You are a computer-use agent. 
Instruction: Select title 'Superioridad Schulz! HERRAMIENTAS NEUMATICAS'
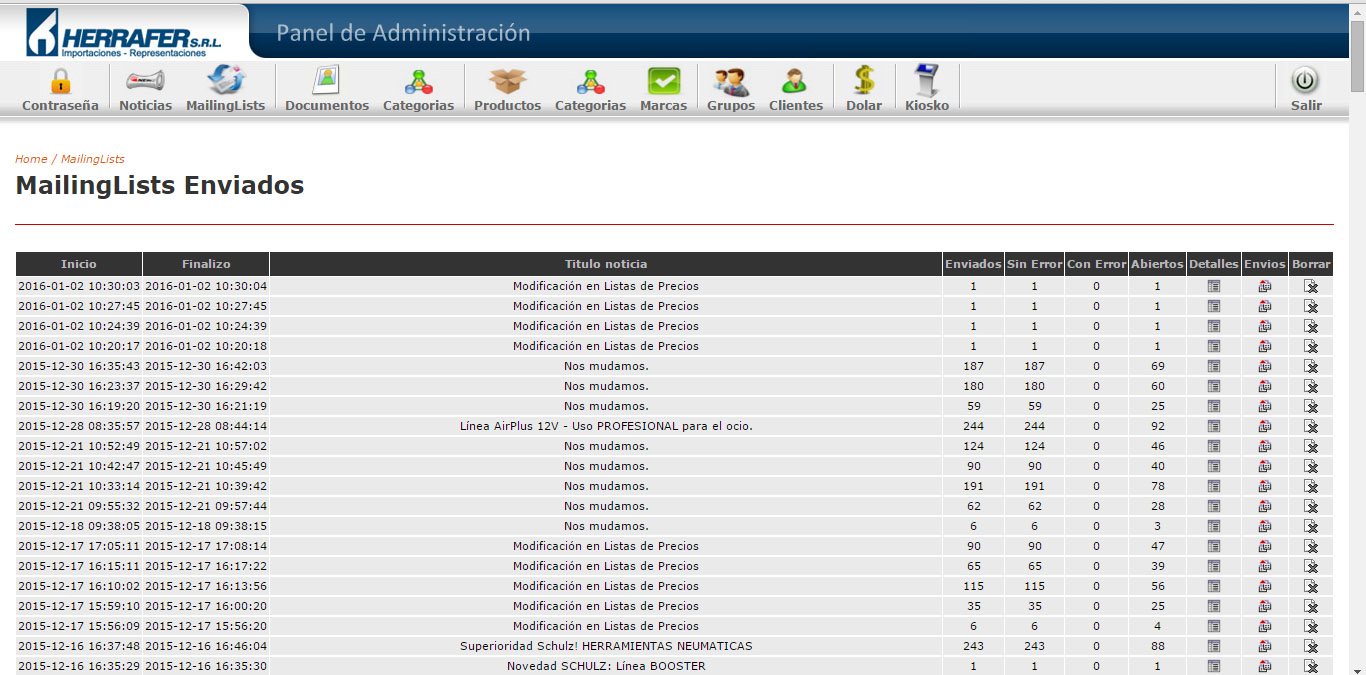(606, 646)
